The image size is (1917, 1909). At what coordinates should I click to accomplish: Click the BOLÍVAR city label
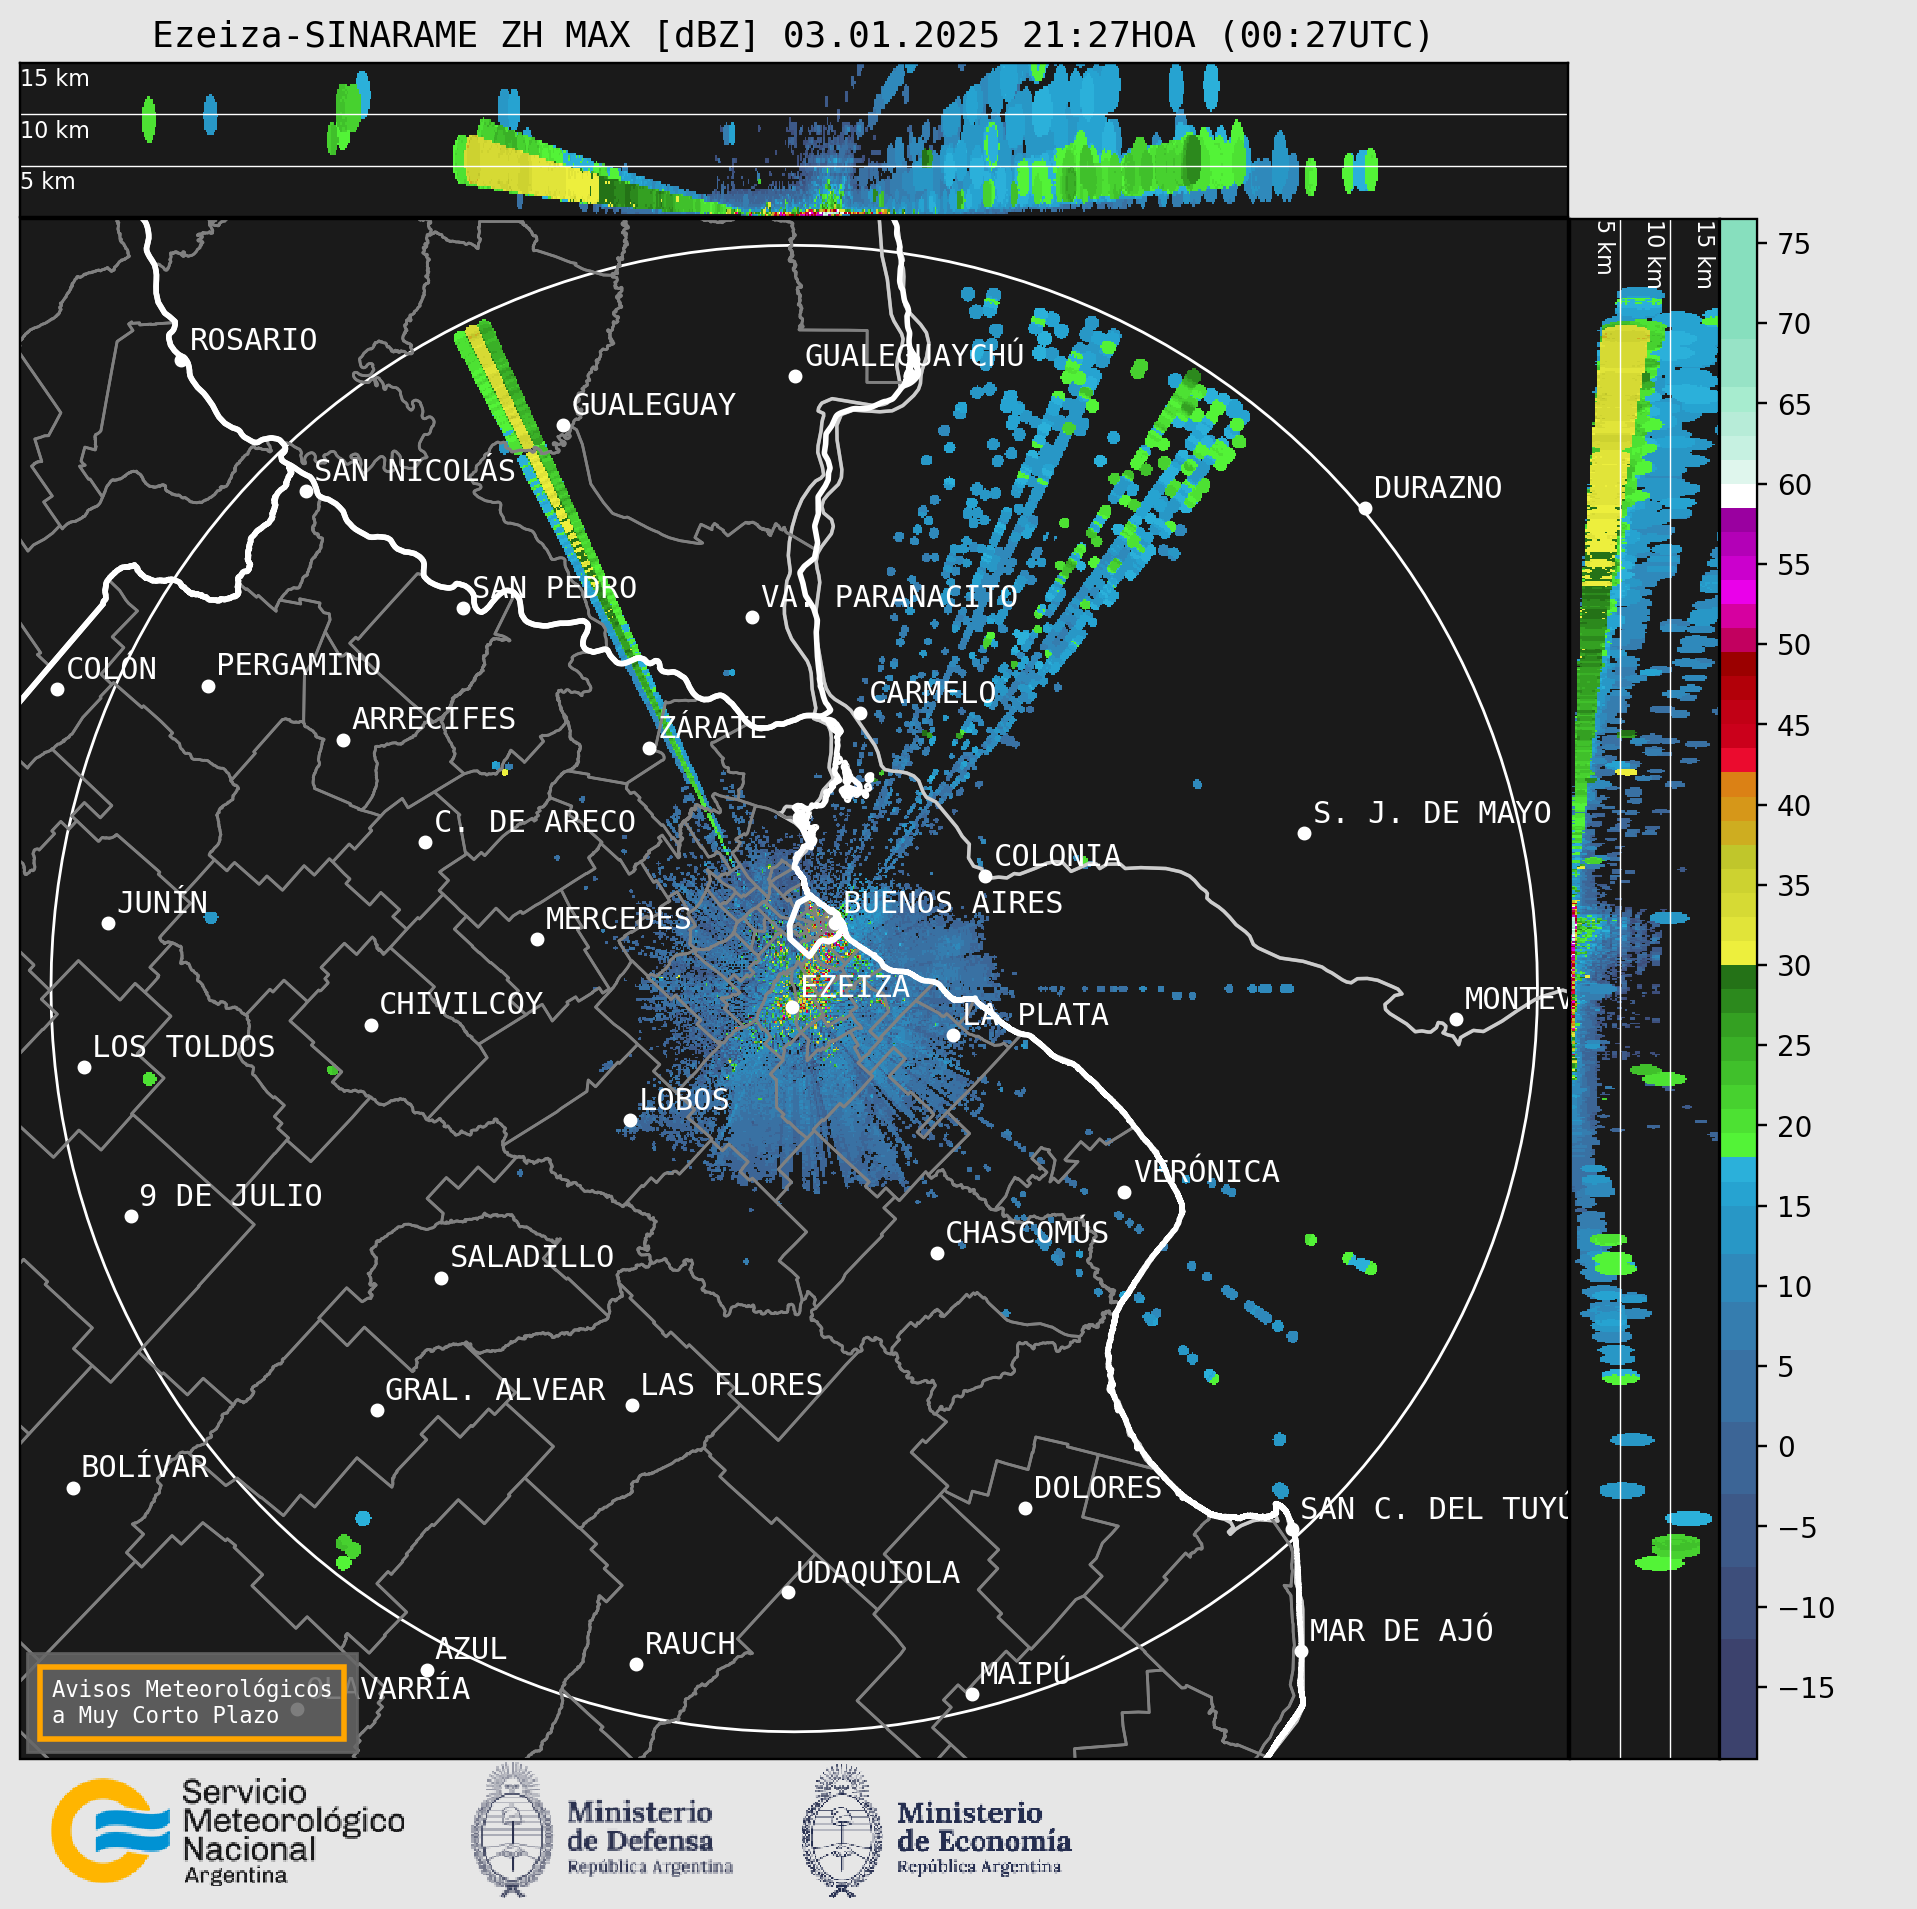point(144,1467)
